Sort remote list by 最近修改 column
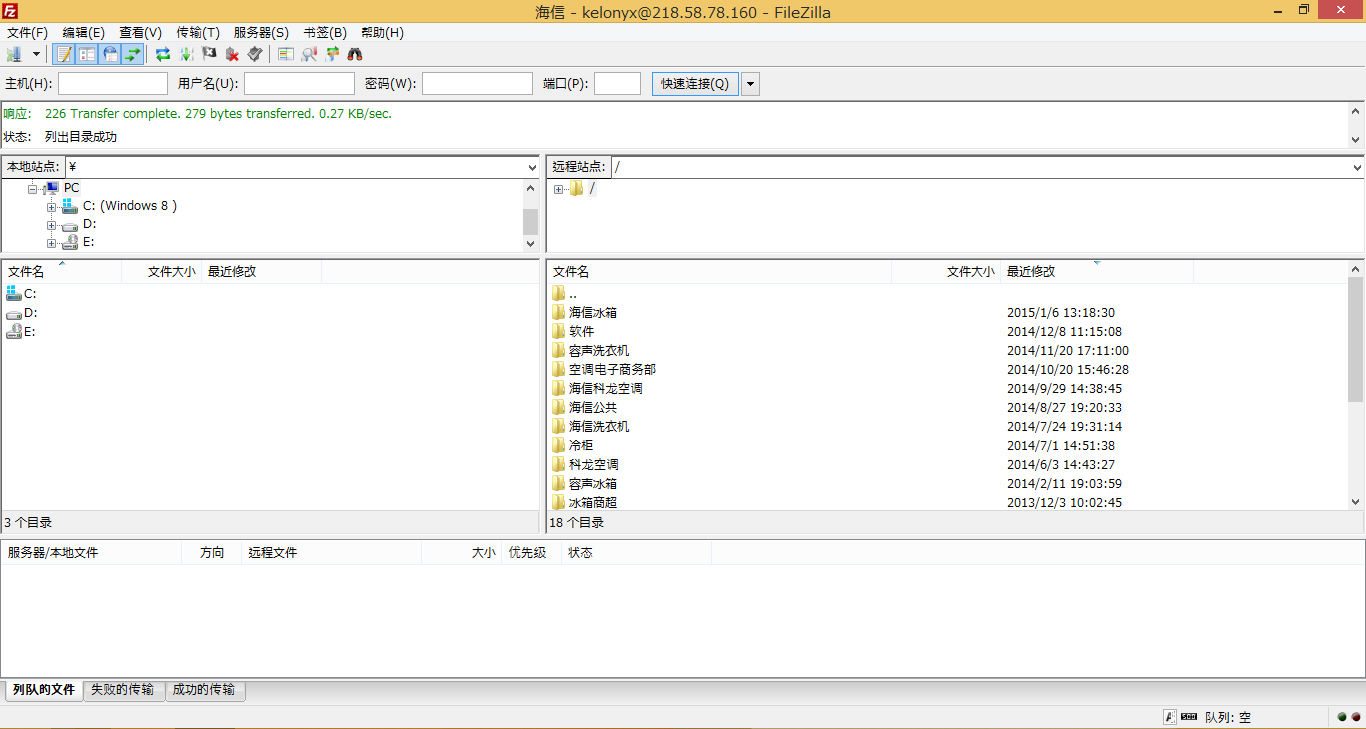Image resolution: width=1366 pixels, height=729 pixels. tap(1096, 271)
